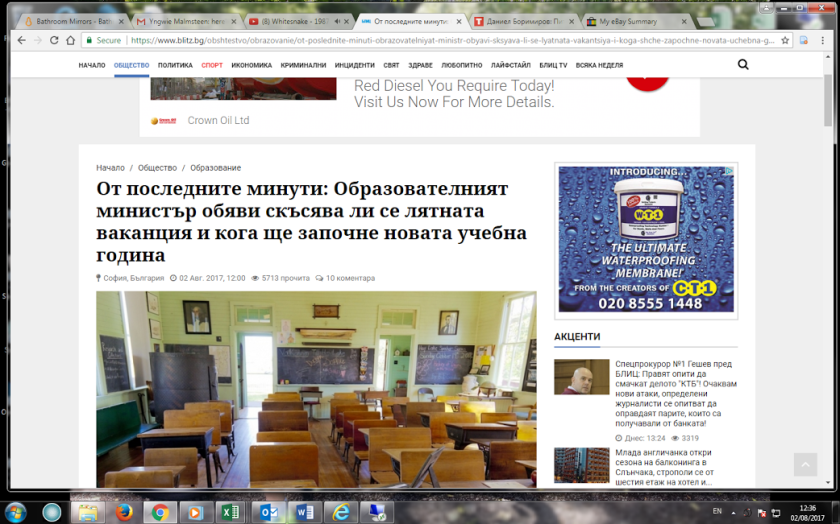Click the Образование breadcrumb link
Viewport: 840px width, 524px height.
click(215, 168)
